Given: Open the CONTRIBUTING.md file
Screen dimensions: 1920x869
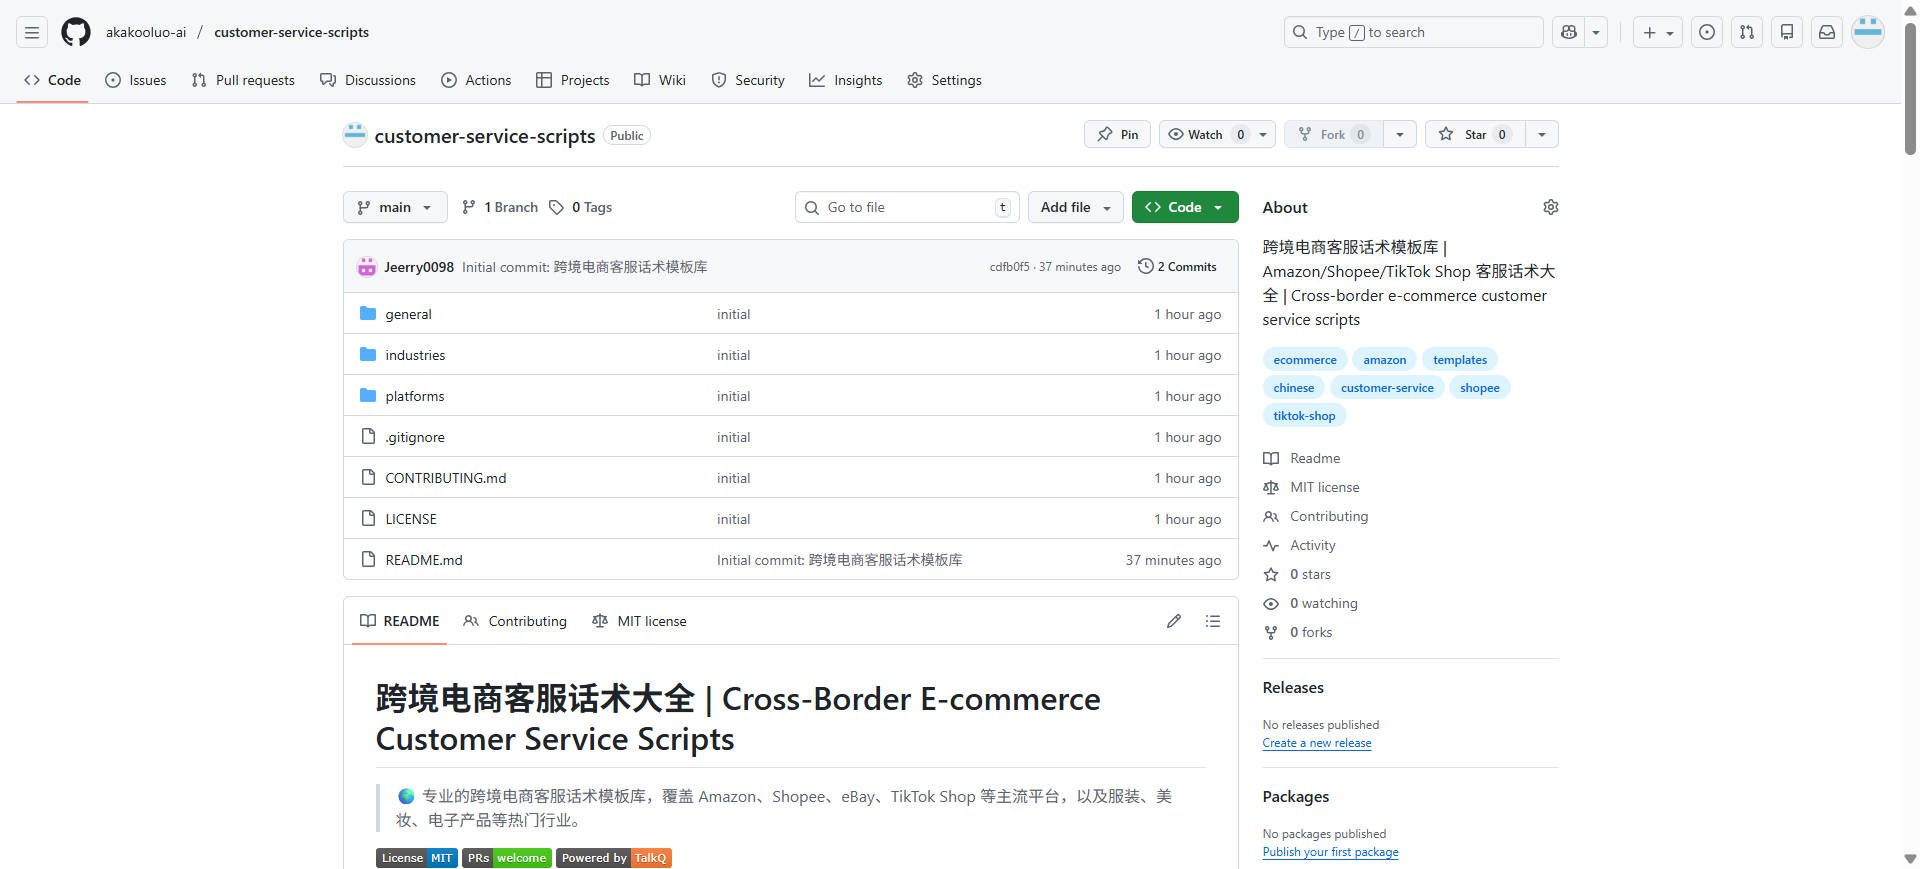Looking at the screenshot, I should (446, 478).
